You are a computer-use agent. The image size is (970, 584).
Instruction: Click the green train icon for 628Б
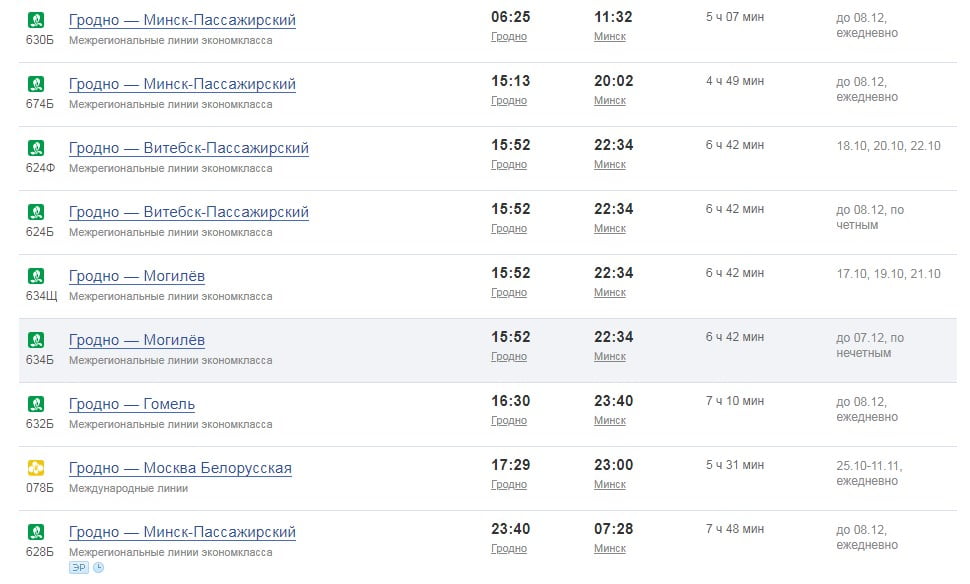36,532
